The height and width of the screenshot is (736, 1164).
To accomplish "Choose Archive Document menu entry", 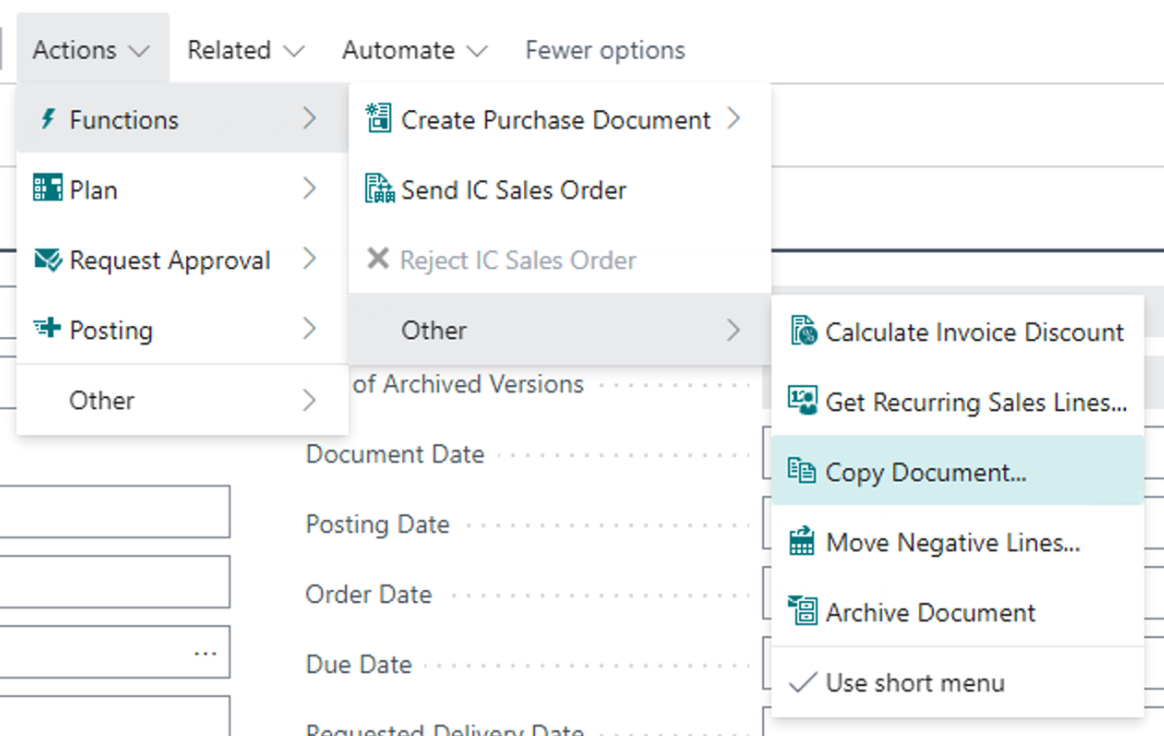I will 930,612.
